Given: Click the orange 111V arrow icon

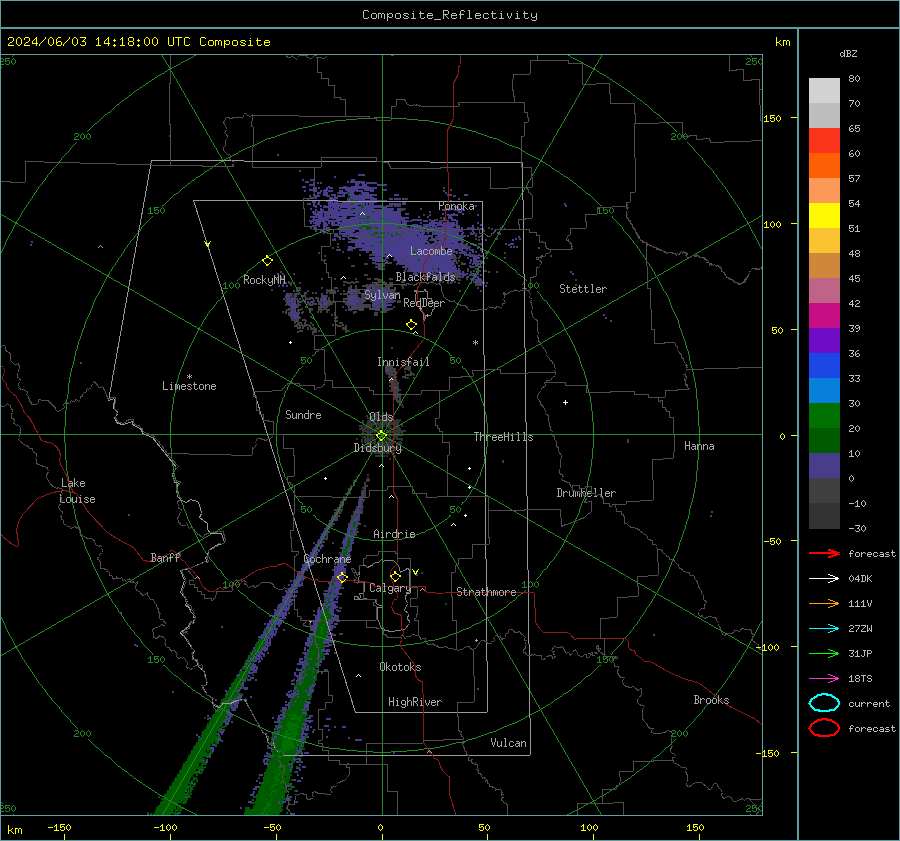Looking at the screenshot, I should coord(824,603).
